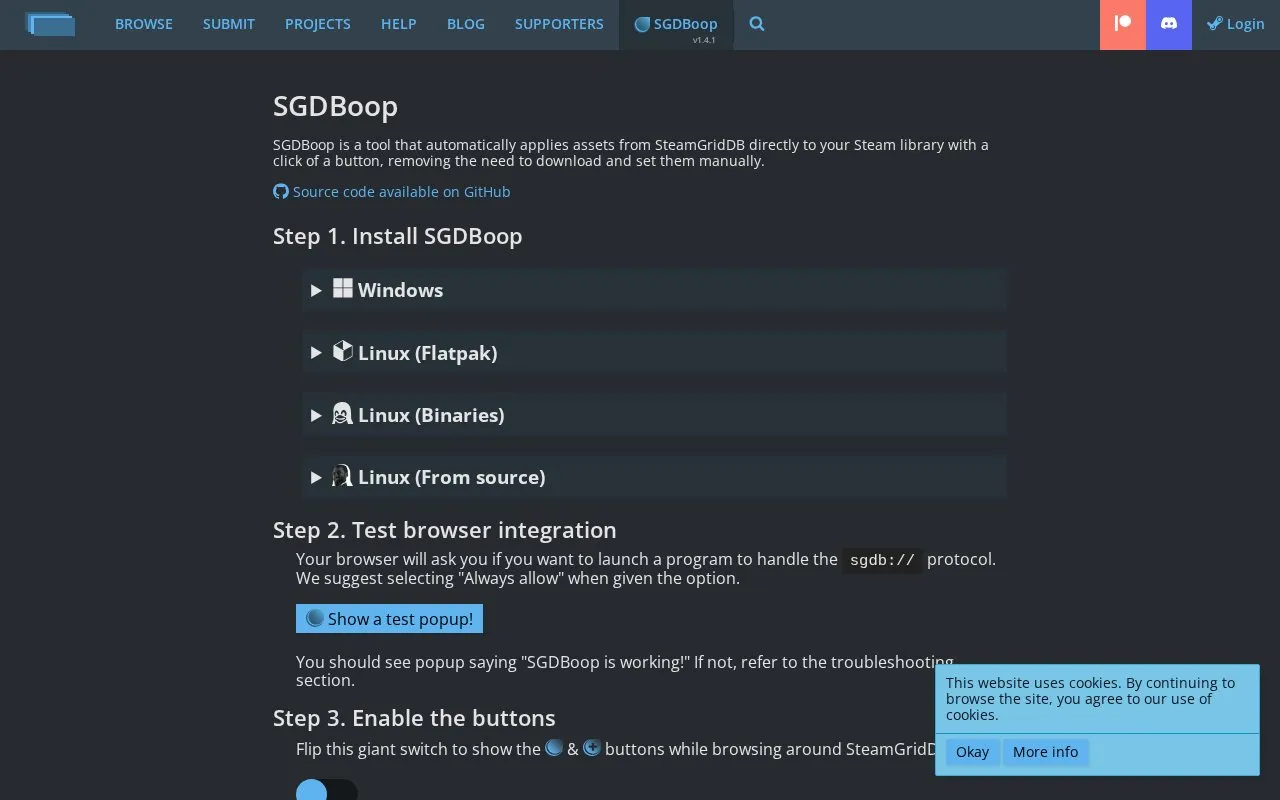Viewport: 1280px width, 800px height.
Task: Expand the Windows install section
Action: tap(654, 290)
